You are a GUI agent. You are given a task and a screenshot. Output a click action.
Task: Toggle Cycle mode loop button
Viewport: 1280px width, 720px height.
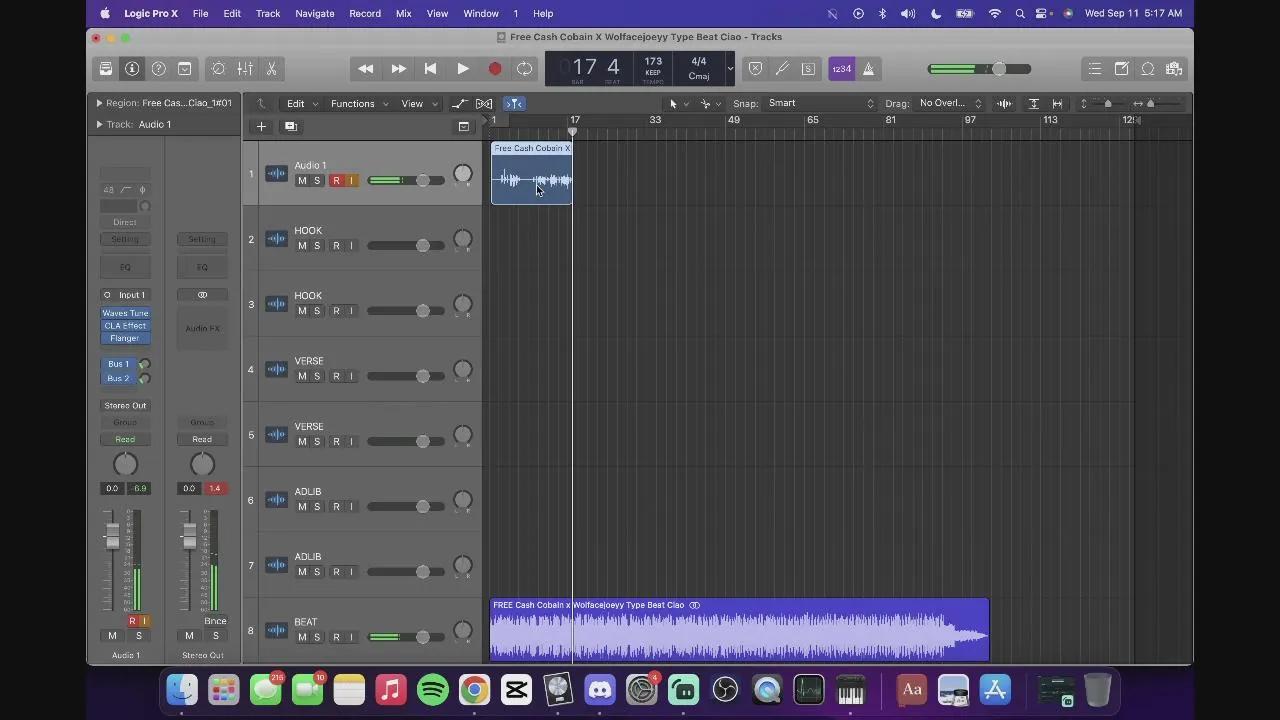click(x=524, y=69)
